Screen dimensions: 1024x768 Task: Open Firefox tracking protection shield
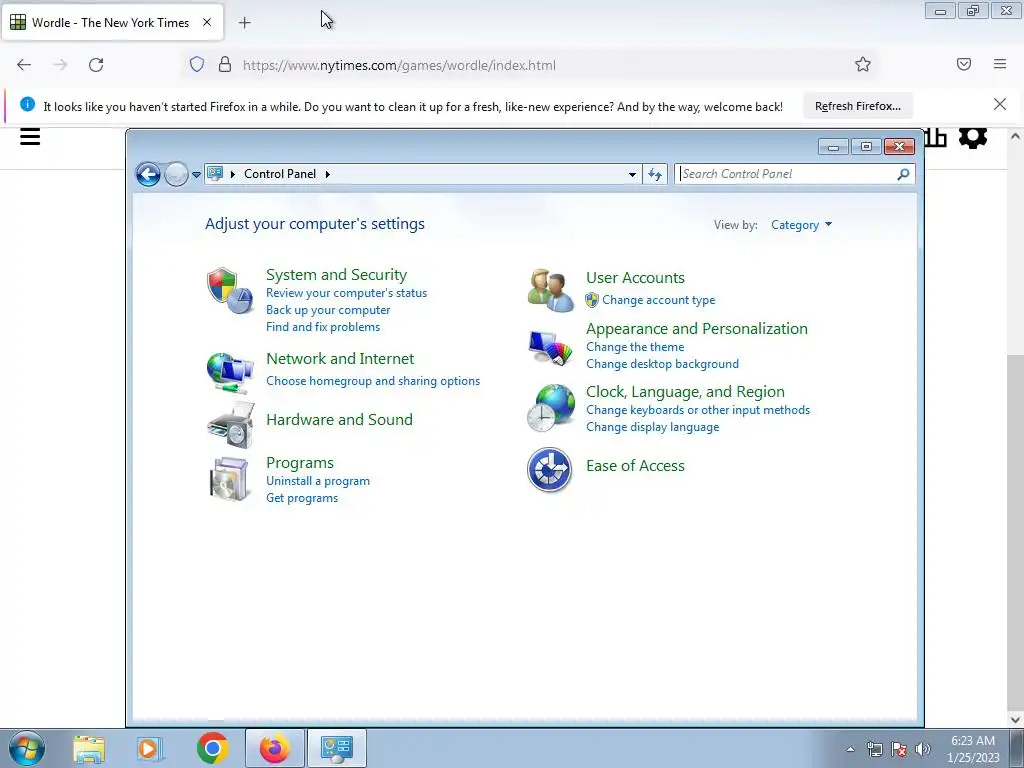[197, 64]
